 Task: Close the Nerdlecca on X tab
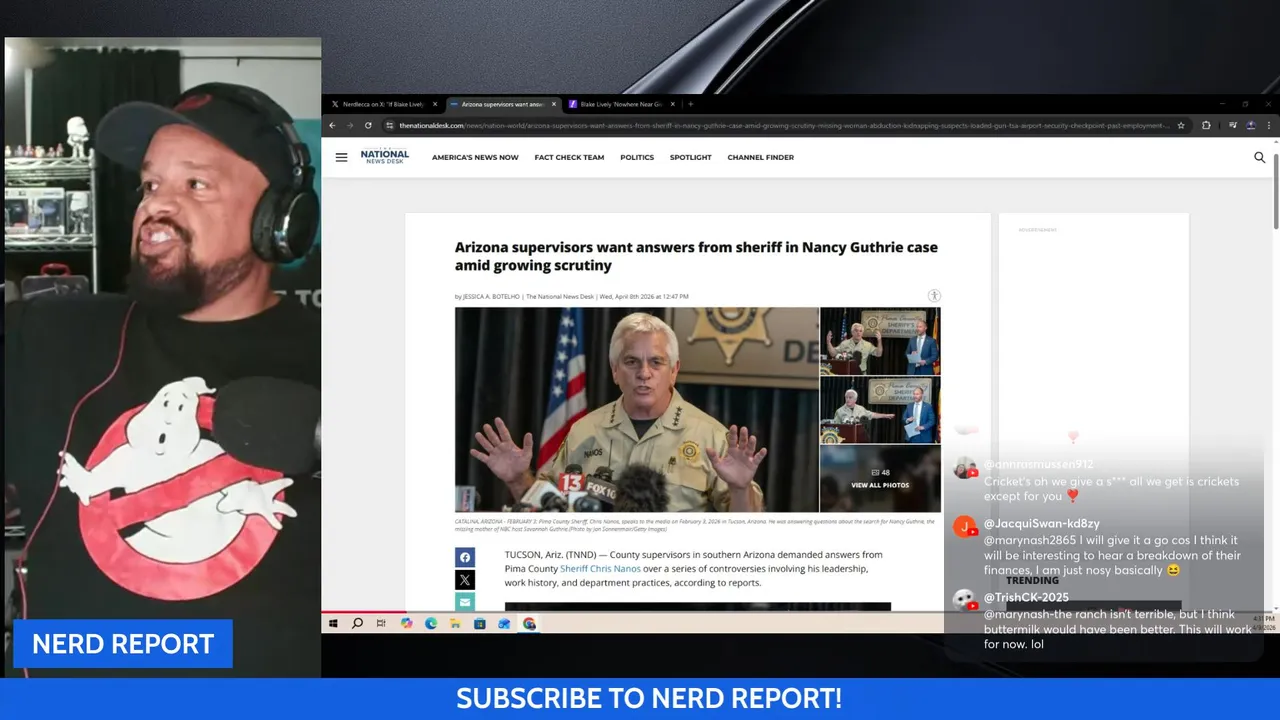(435, 104)
